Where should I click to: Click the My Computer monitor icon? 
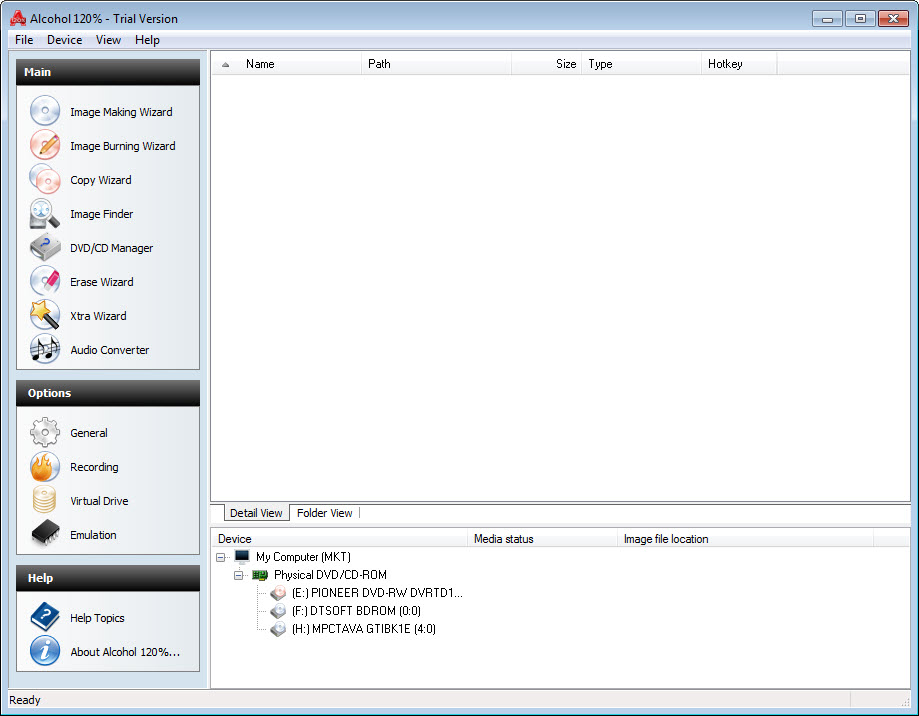242,557
